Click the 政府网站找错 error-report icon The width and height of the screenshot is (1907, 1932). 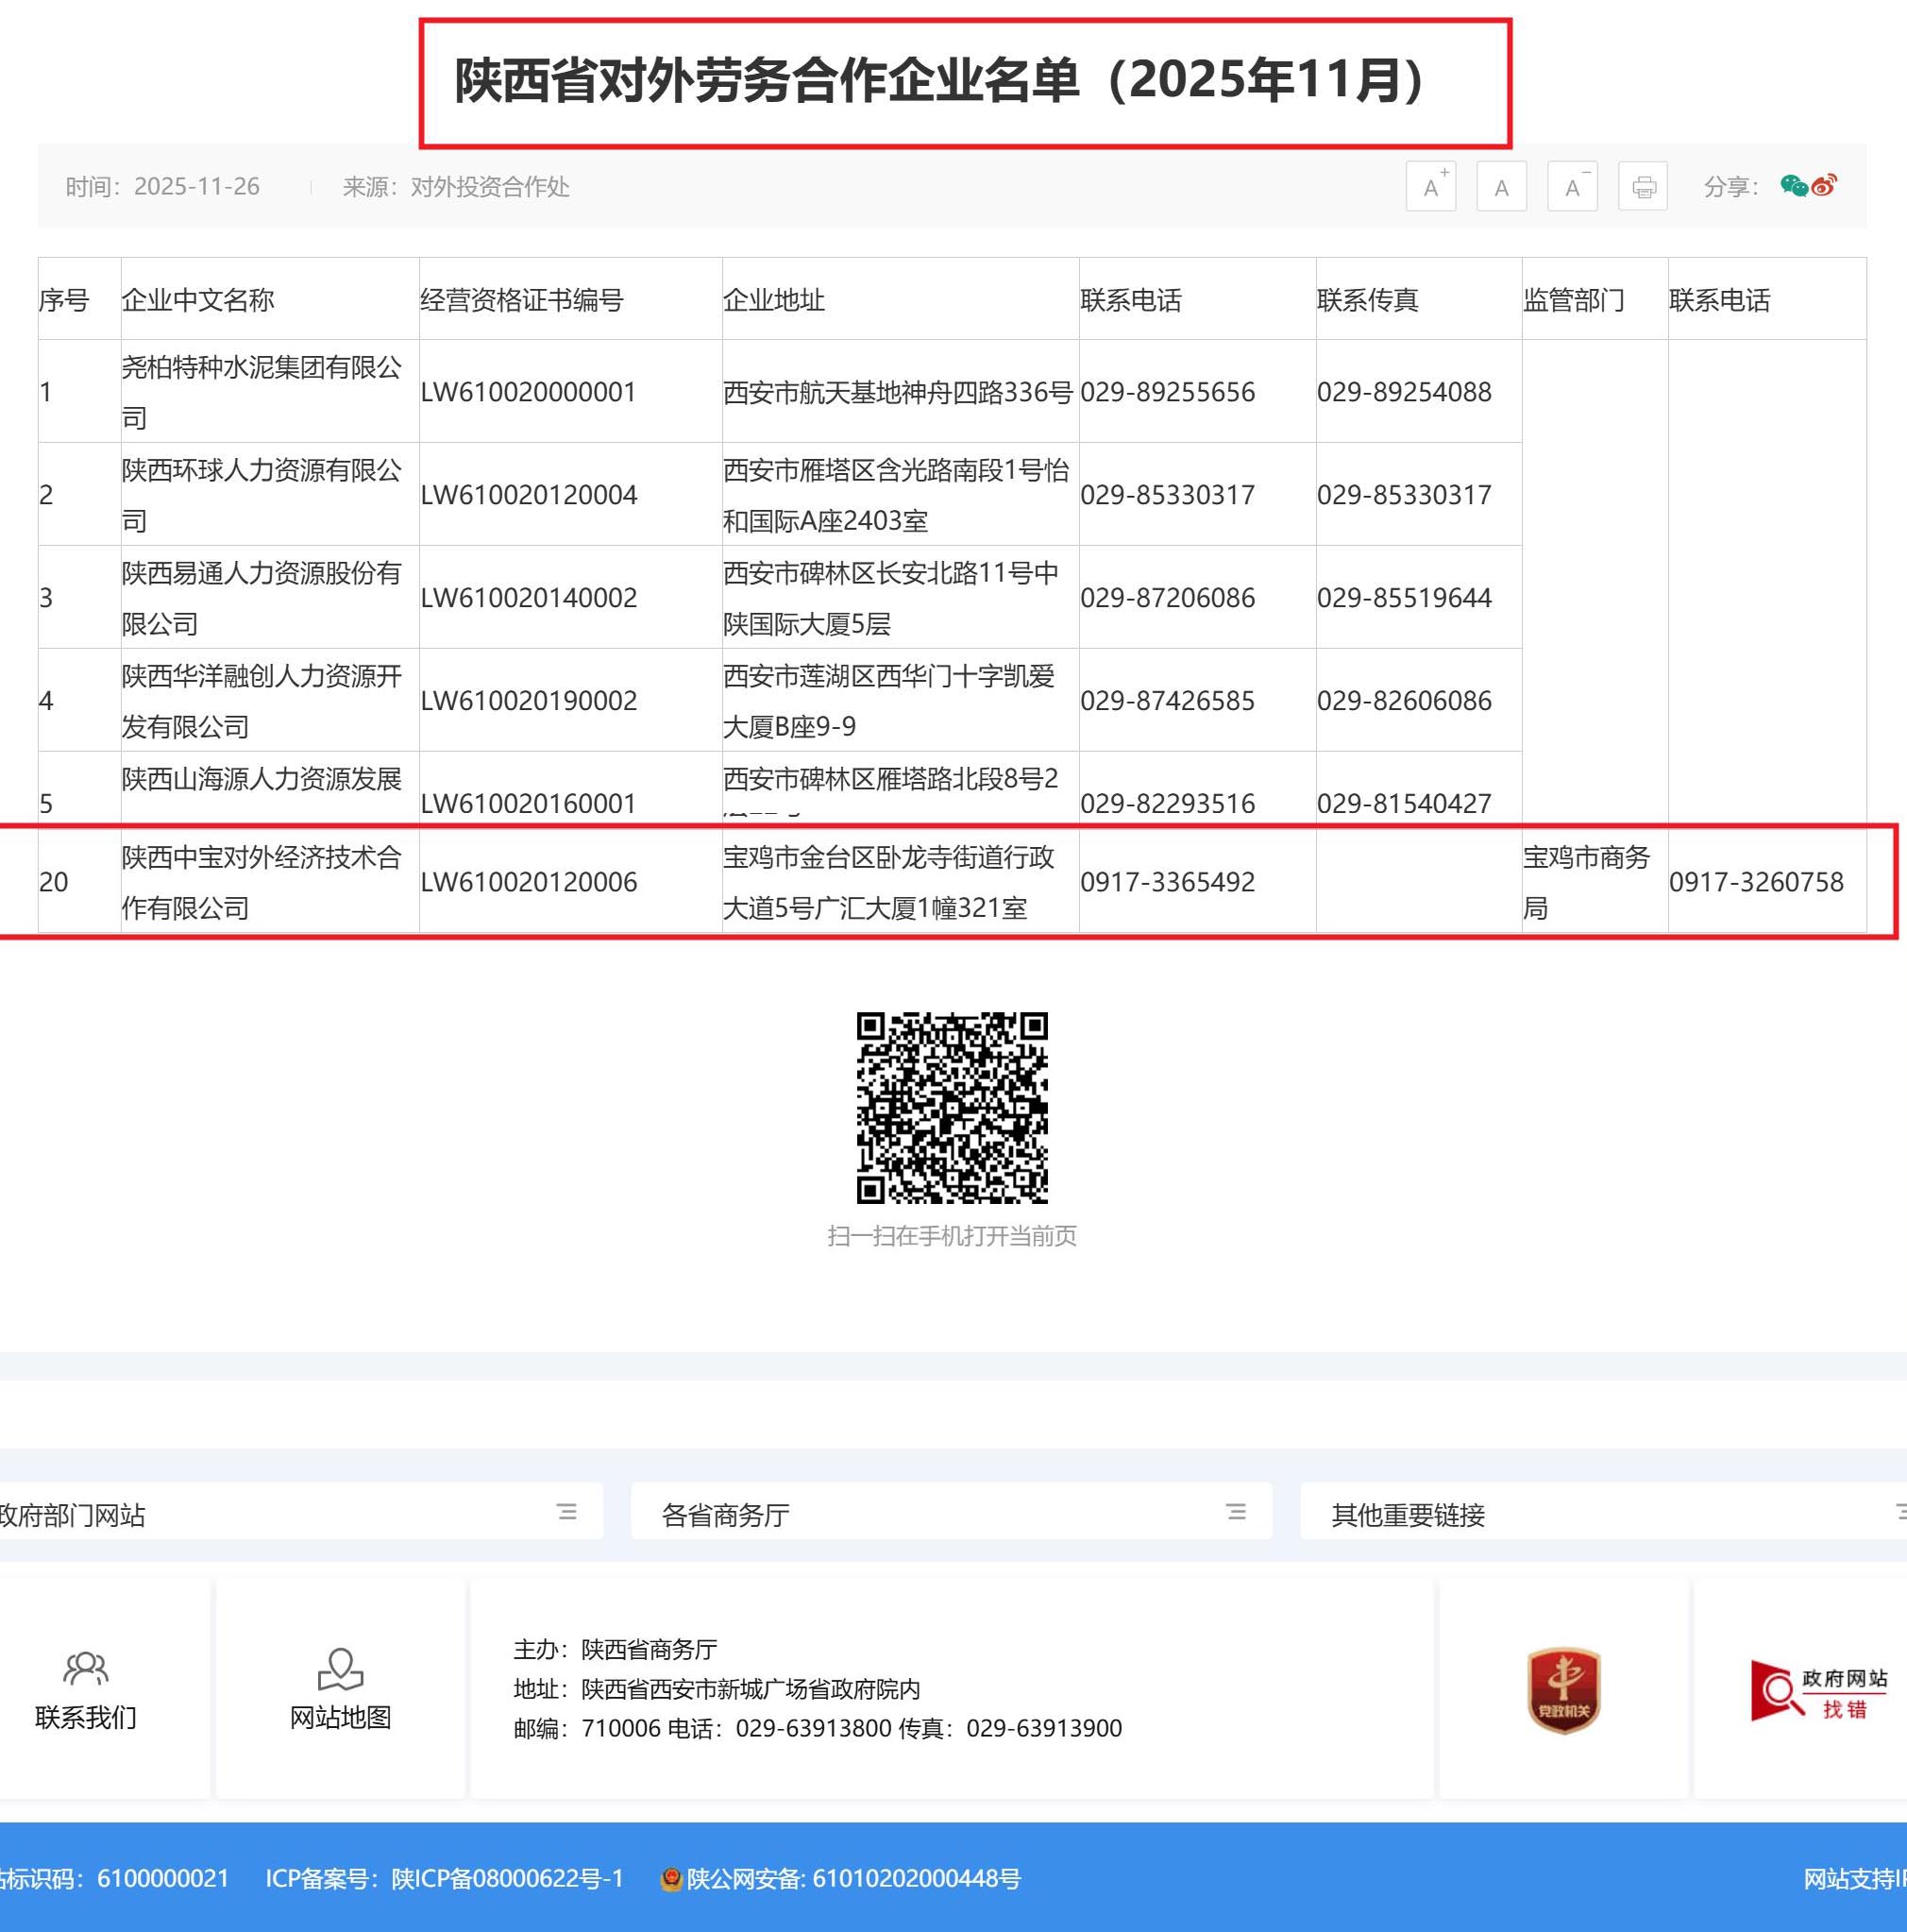[1817, 1692]
